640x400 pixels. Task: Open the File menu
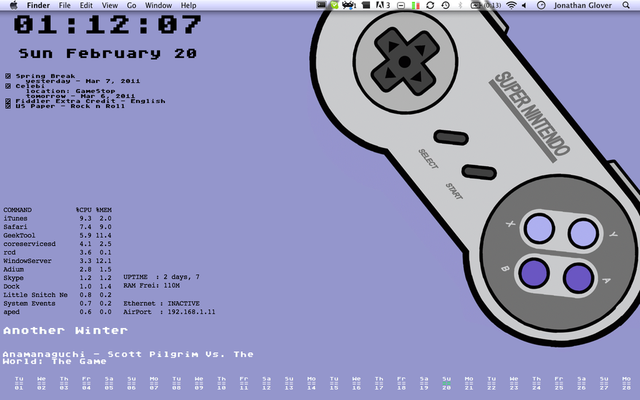coord(65,5)
